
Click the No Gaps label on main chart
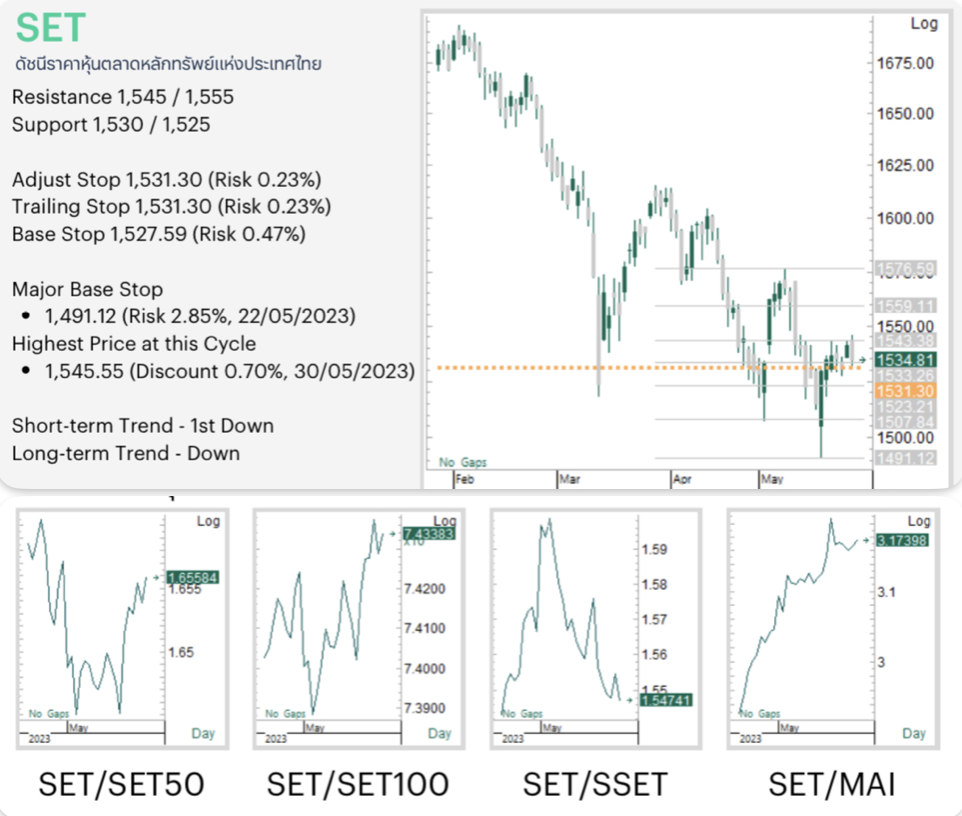click(x=463, y=462)
